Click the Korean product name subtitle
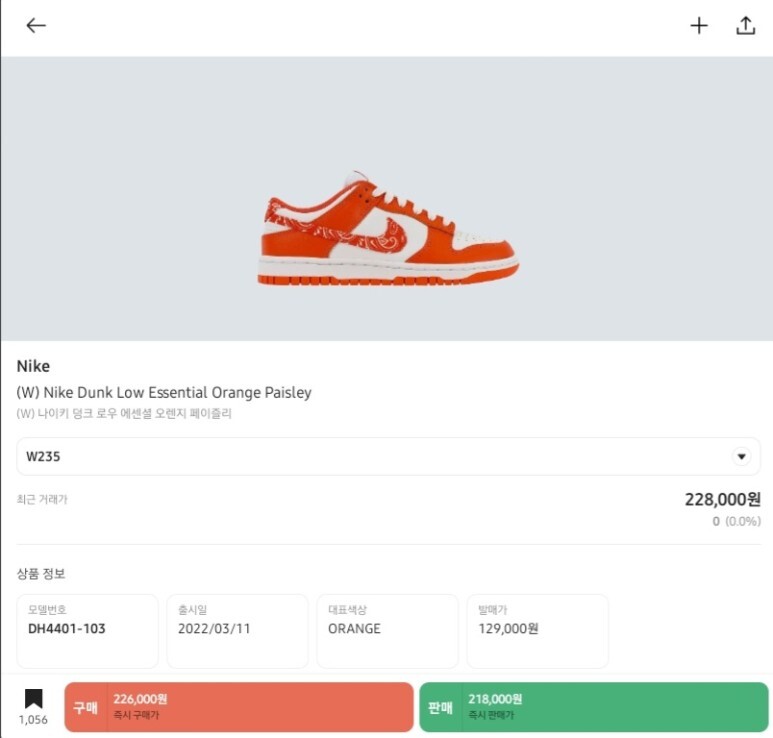The width and height of the screenshot is (773, 738). pyautogui.click(x=124, y=413)
